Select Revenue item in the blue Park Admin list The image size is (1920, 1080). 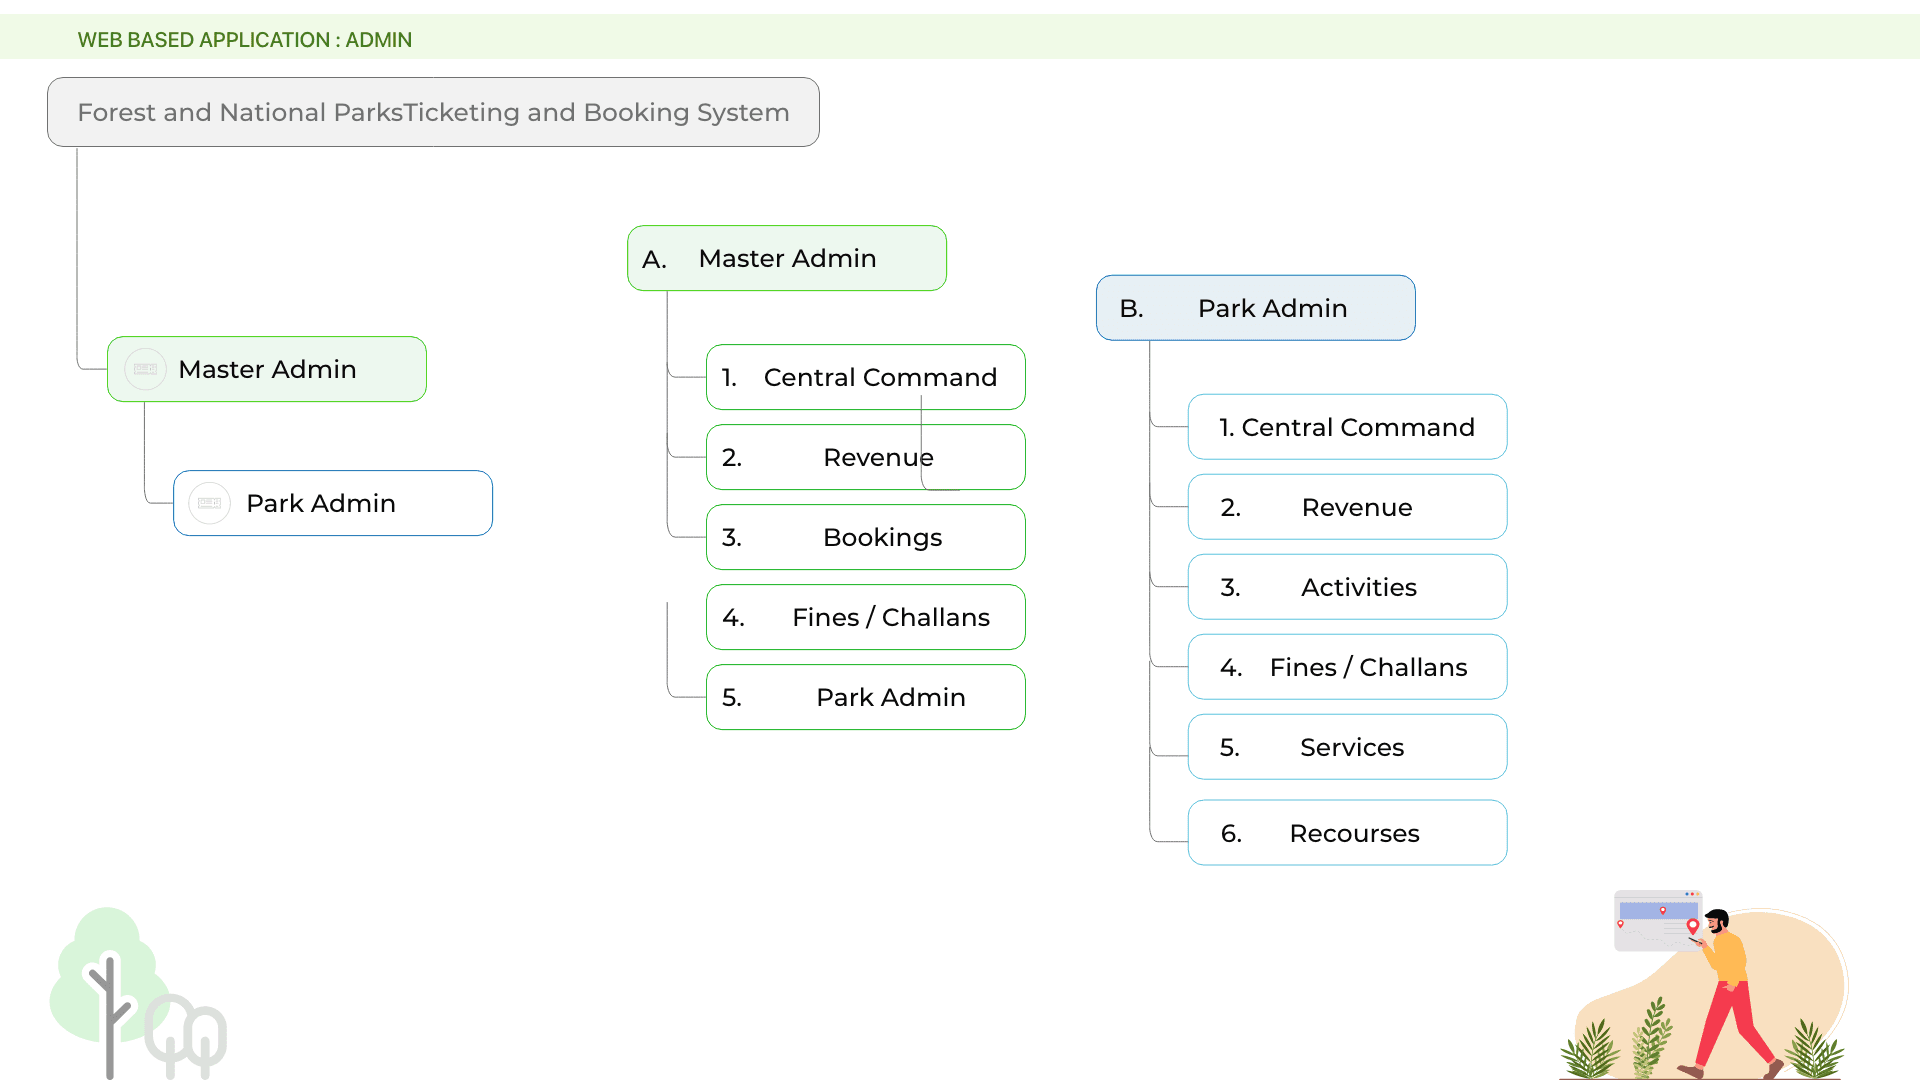(1347, 507)
